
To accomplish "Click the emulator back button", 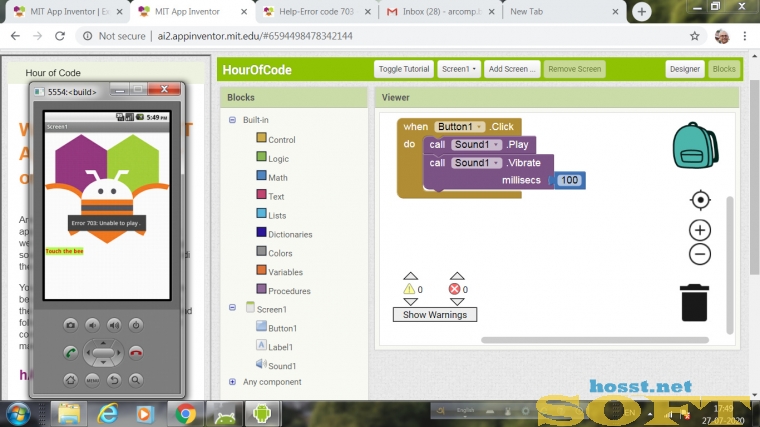I will point(114,380).
